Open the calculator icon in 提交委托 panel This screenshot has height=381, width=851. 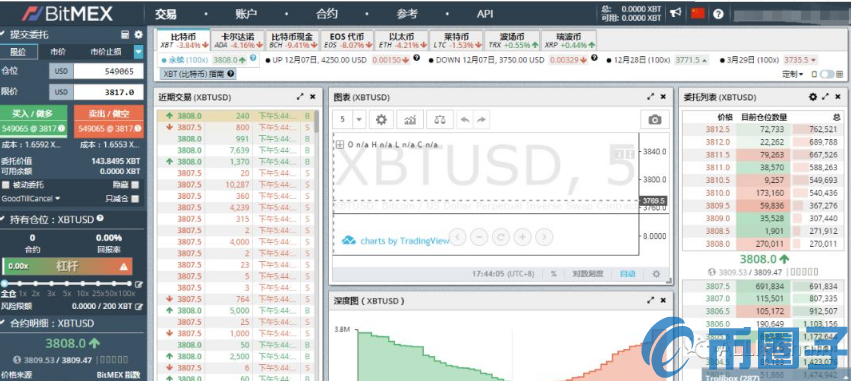click(x=125, y=35)
